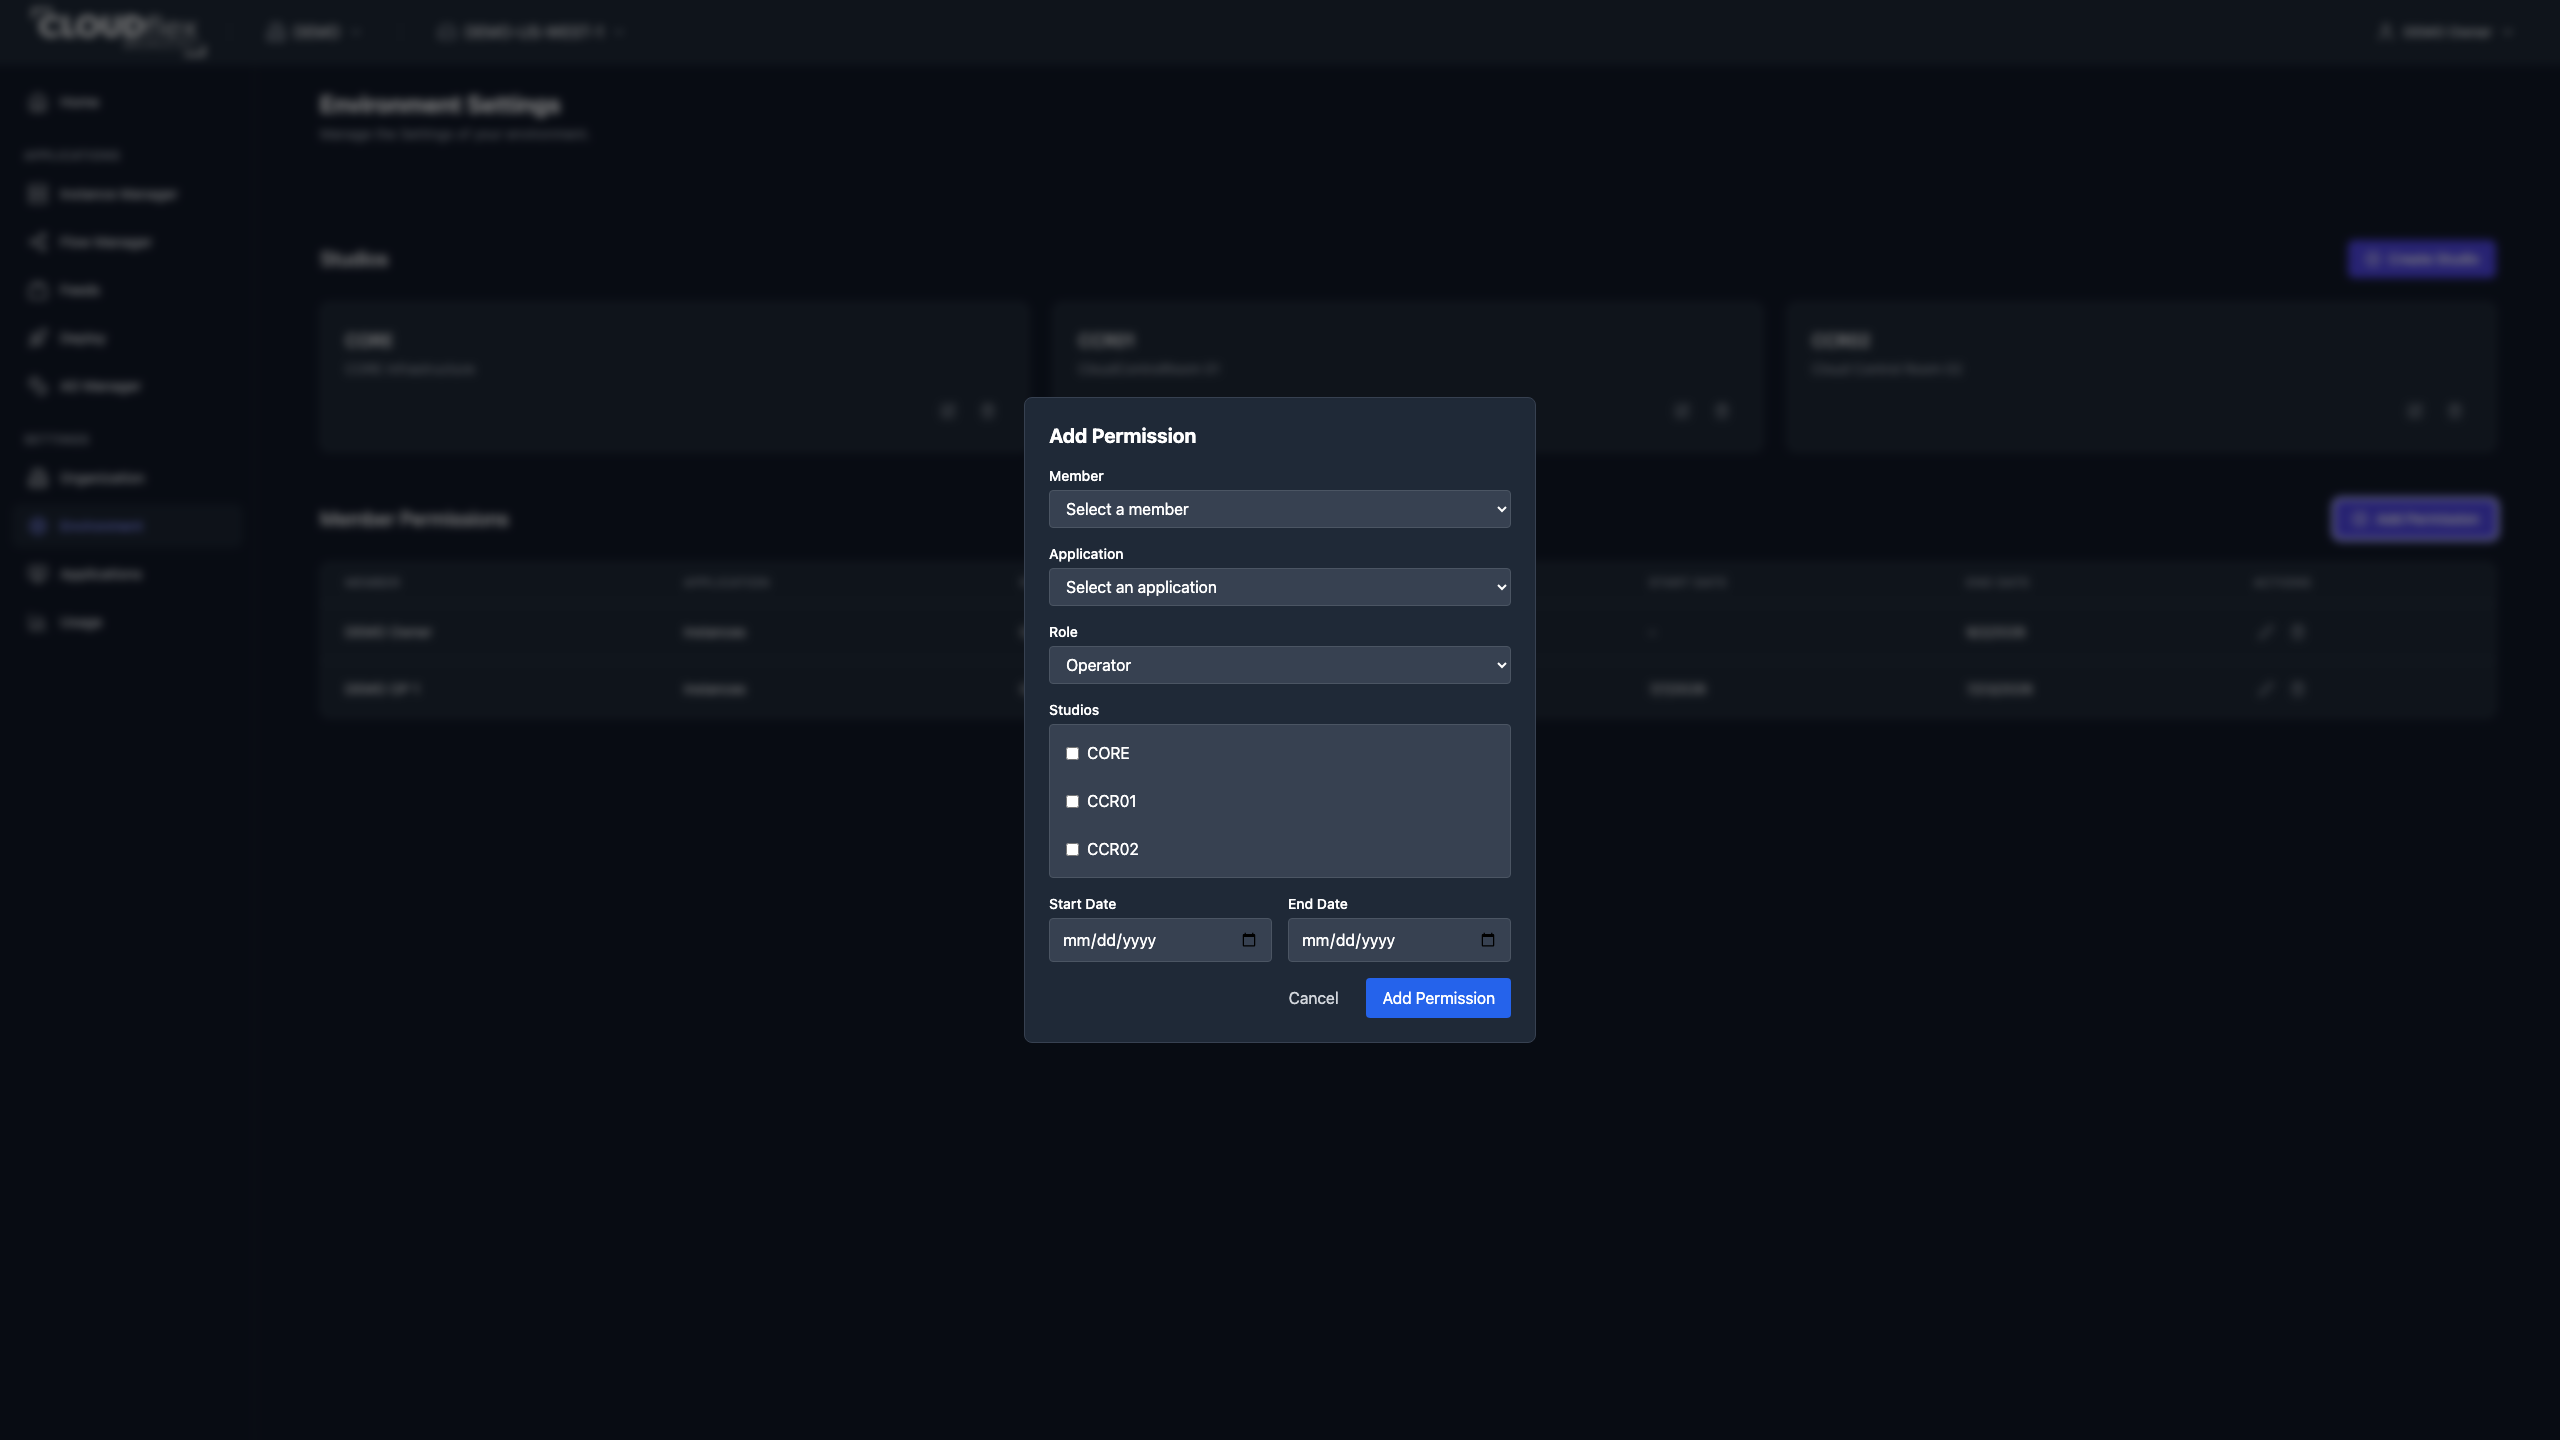Open the Member dropdown
The height and width of the screenshot is (1440, 2560).
point(1279,509)
